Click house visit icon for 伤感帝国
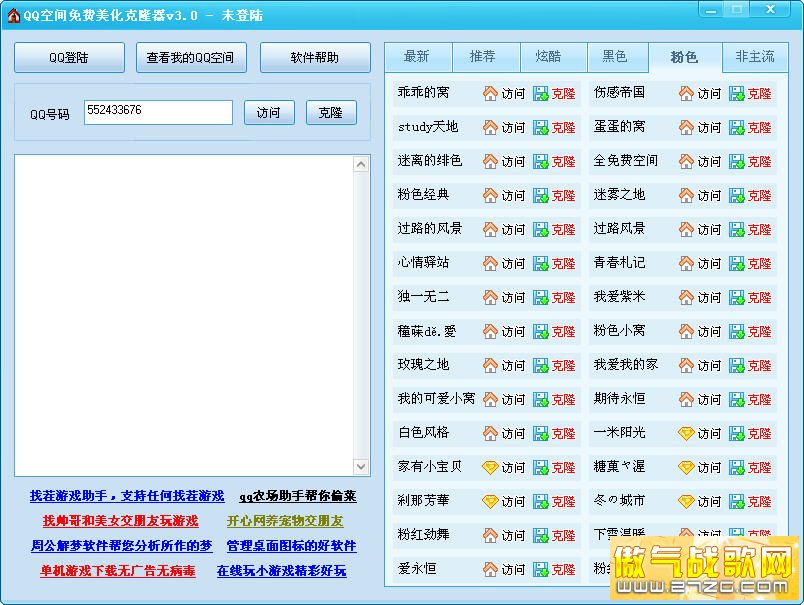The height and width of the screenshot is (605, 804). pyautogui.click(x=686, y=93)
